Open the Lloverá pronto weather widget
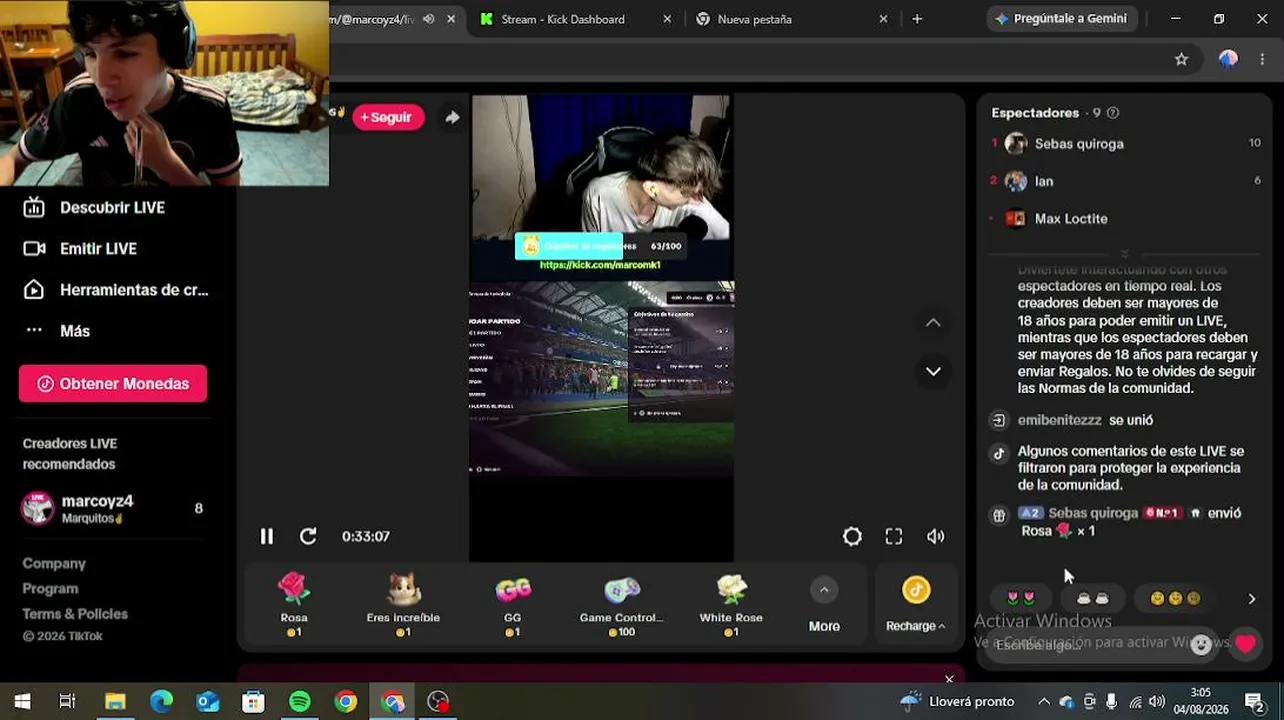 click(957, 702)
